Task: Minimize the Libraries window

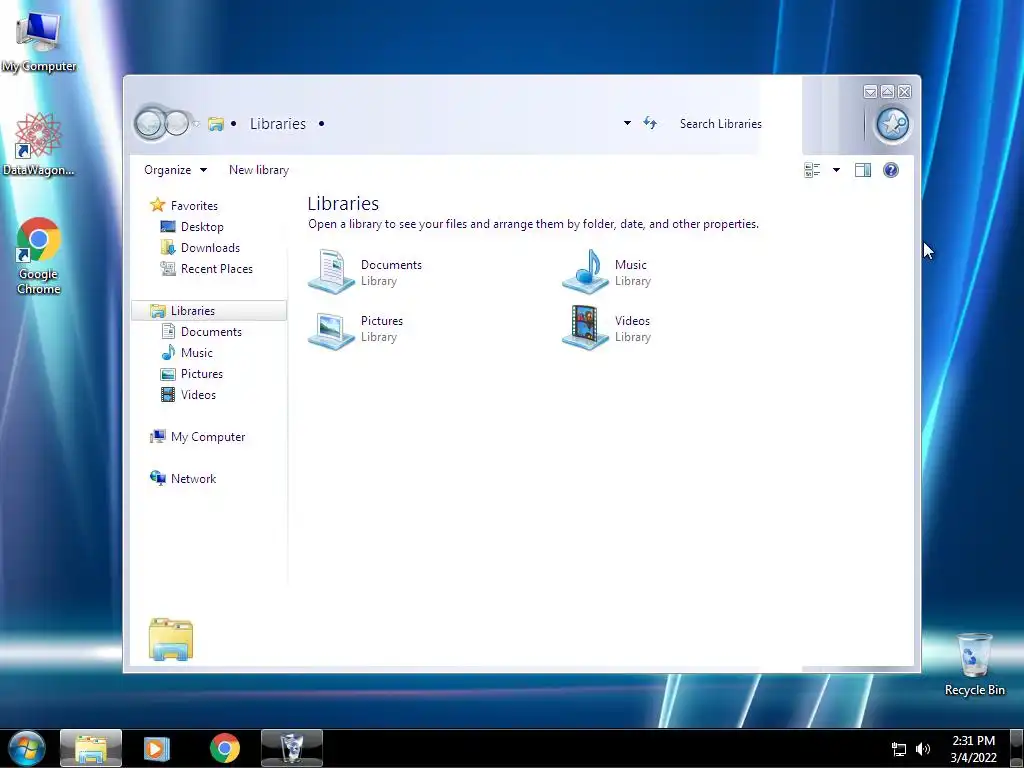Action: point(870,92)
